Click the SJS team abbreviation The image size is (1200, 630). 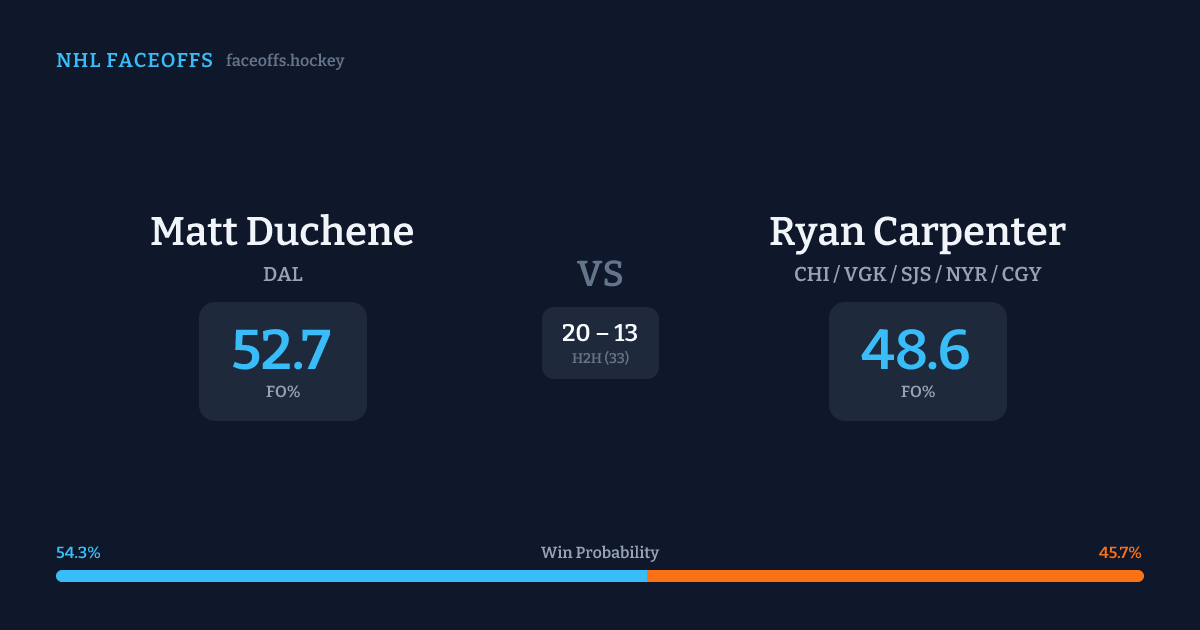[917, 274]
